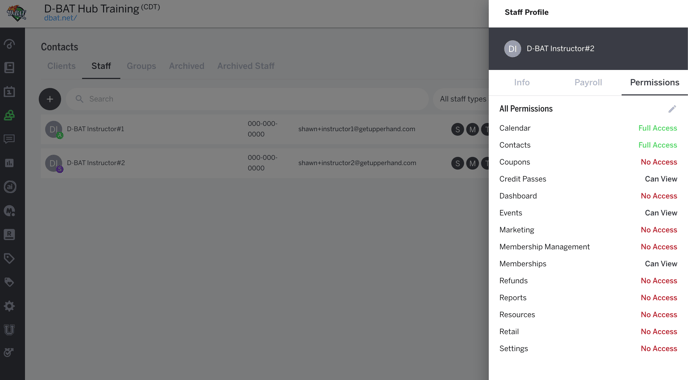Click the shawn+instructor1 email address
The width and height of the screenshot is (688, 380).
[x=356, y=129]
